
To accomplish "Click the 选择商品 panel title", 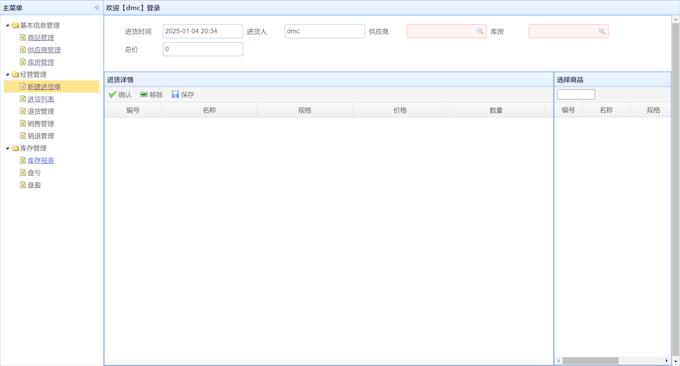I will (570, 80).
